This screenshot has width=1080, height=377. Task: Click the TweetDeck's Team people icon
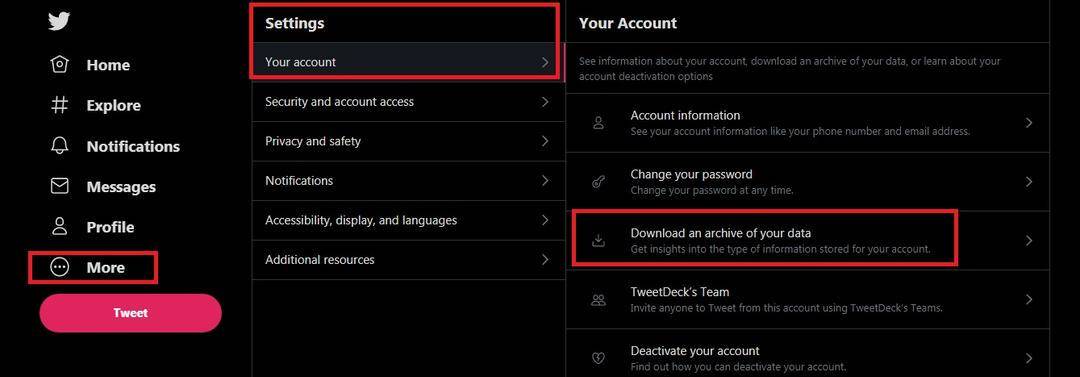coord(599,299)
